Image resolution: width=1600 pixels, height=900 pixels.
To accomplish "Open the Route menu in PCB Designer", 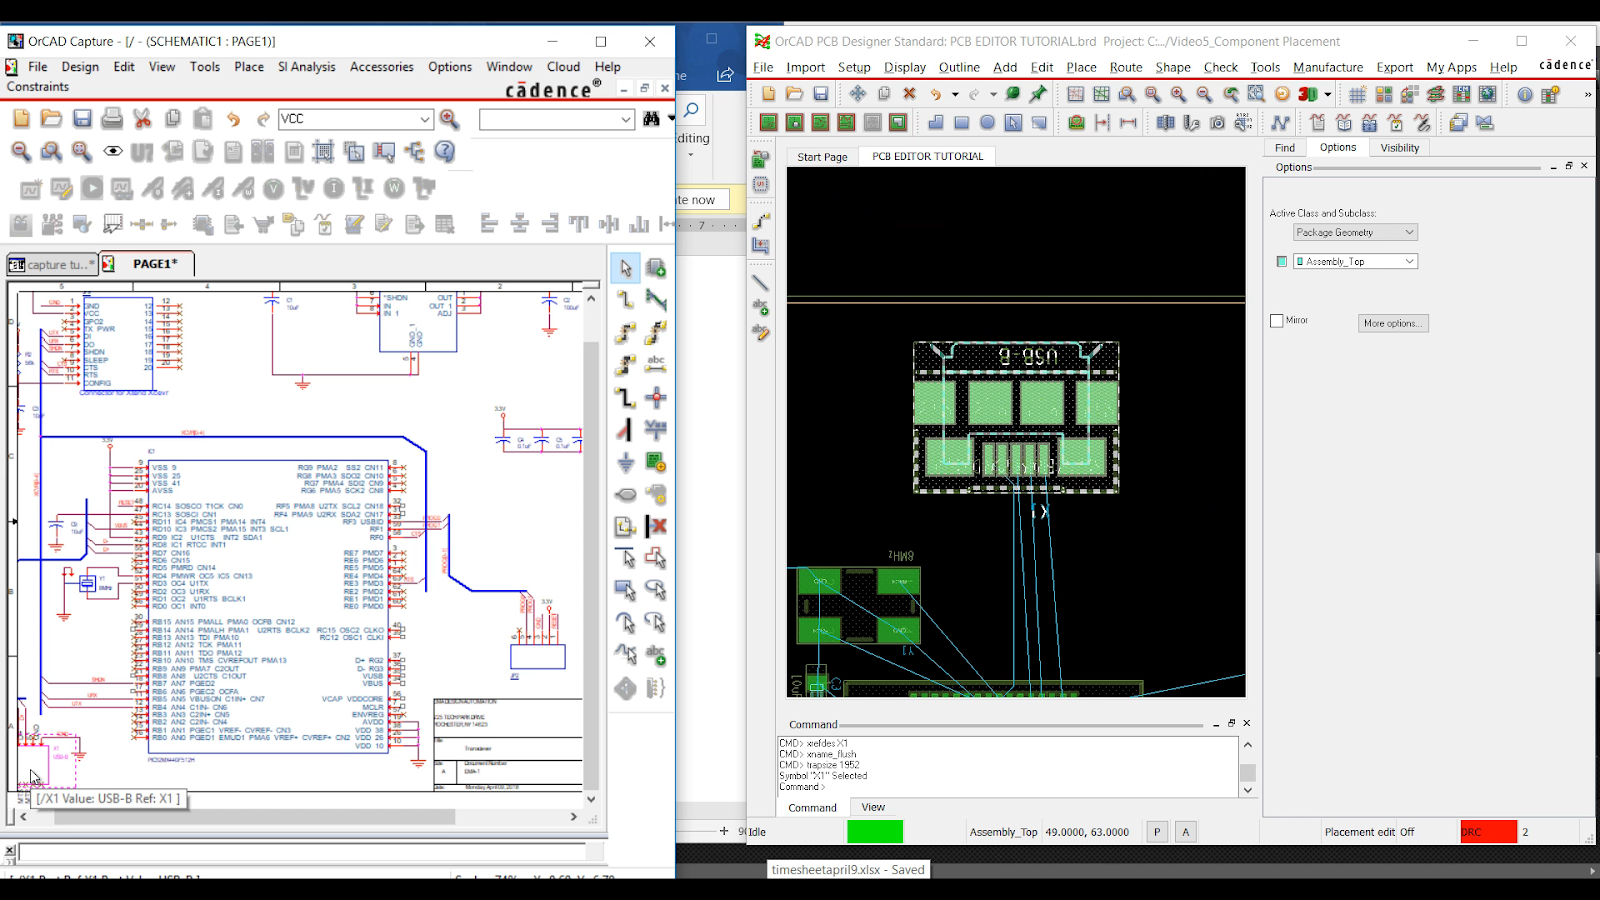I will pos(1125,67).
